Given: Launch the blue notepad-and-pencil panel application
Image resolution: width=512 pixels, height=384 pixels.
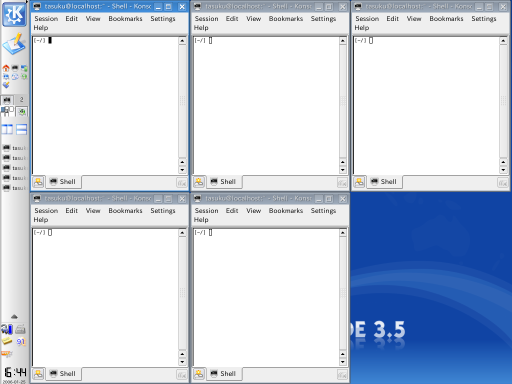Looking at the screenshot, I should coord(14,44).
